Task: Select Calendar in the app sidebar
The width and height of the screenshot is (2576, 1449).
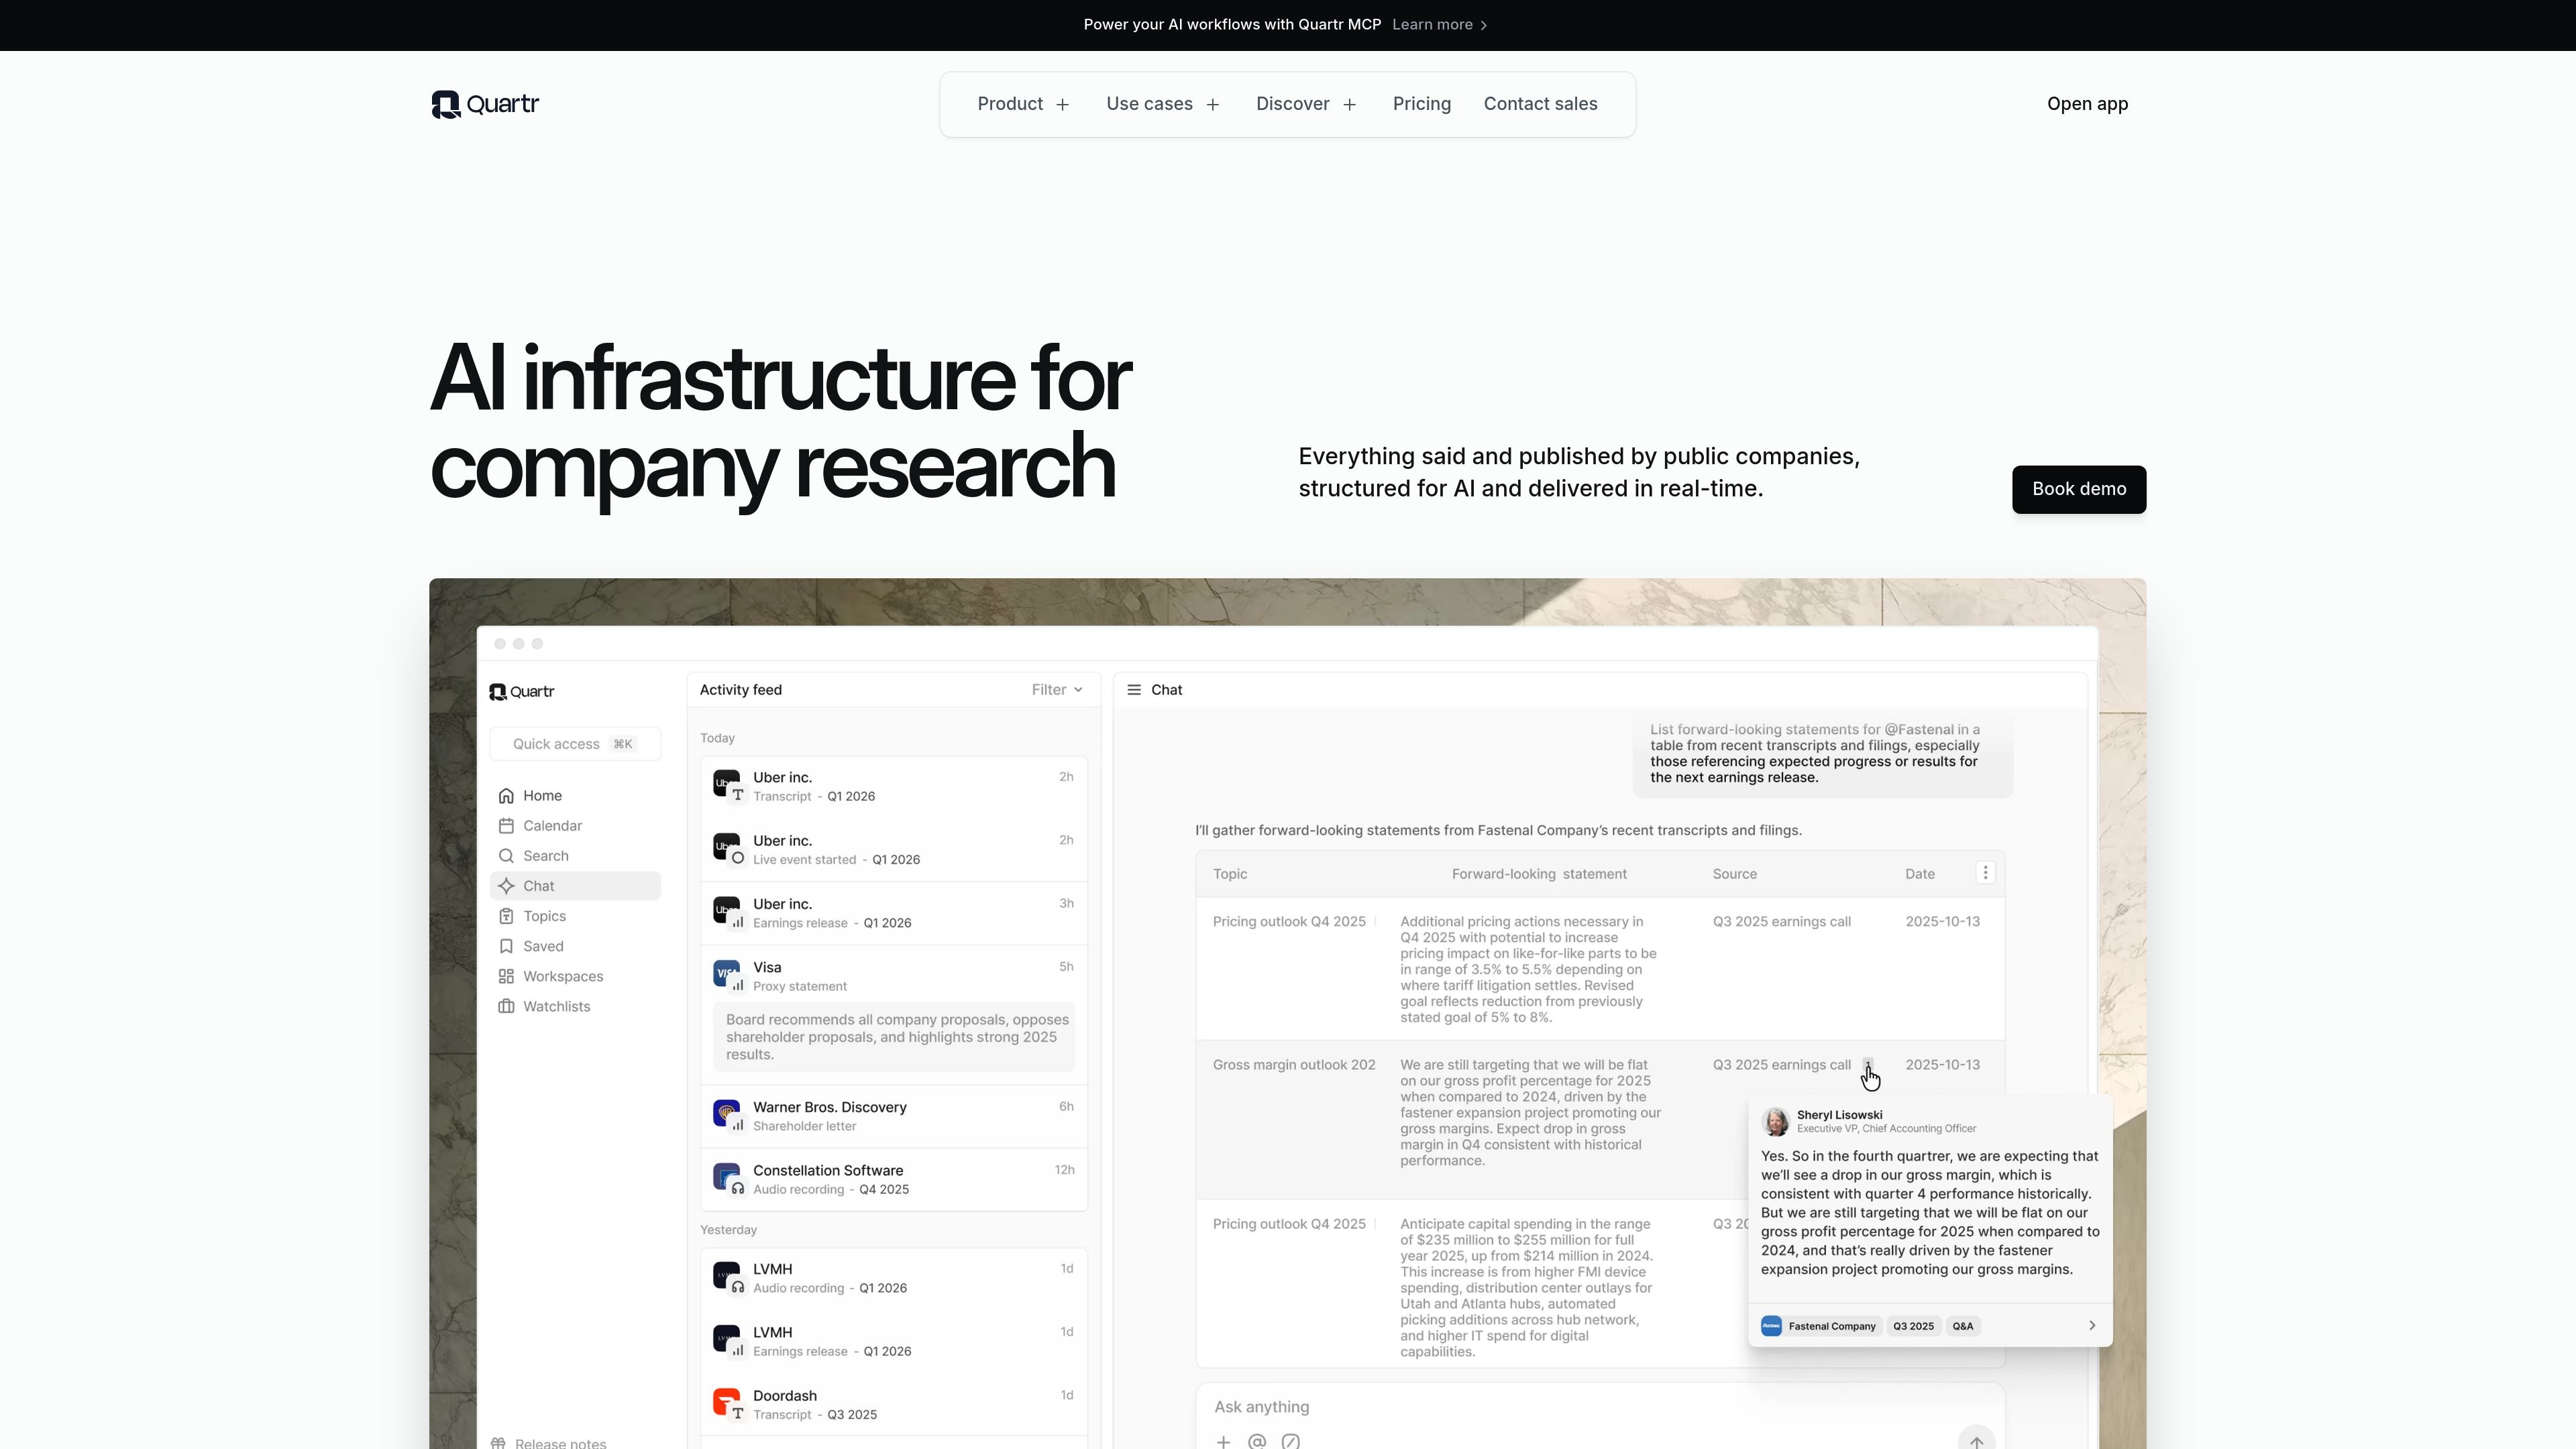Action: (575, 826)
